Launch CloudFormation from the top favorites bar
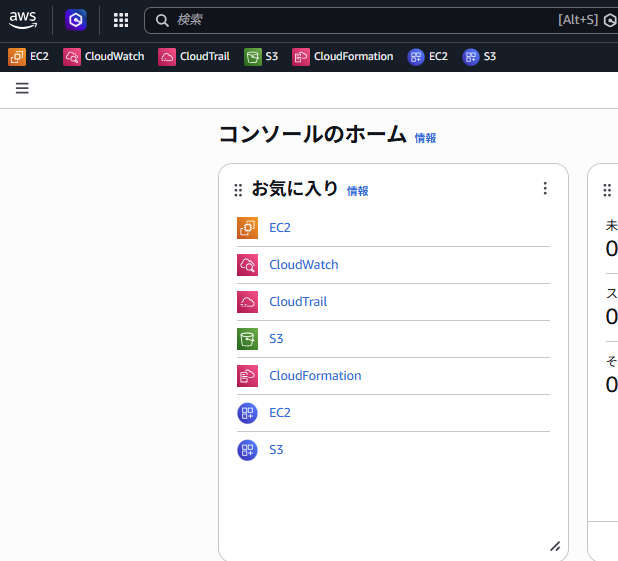This screenshot has width=618, height=561. point(343,57)
